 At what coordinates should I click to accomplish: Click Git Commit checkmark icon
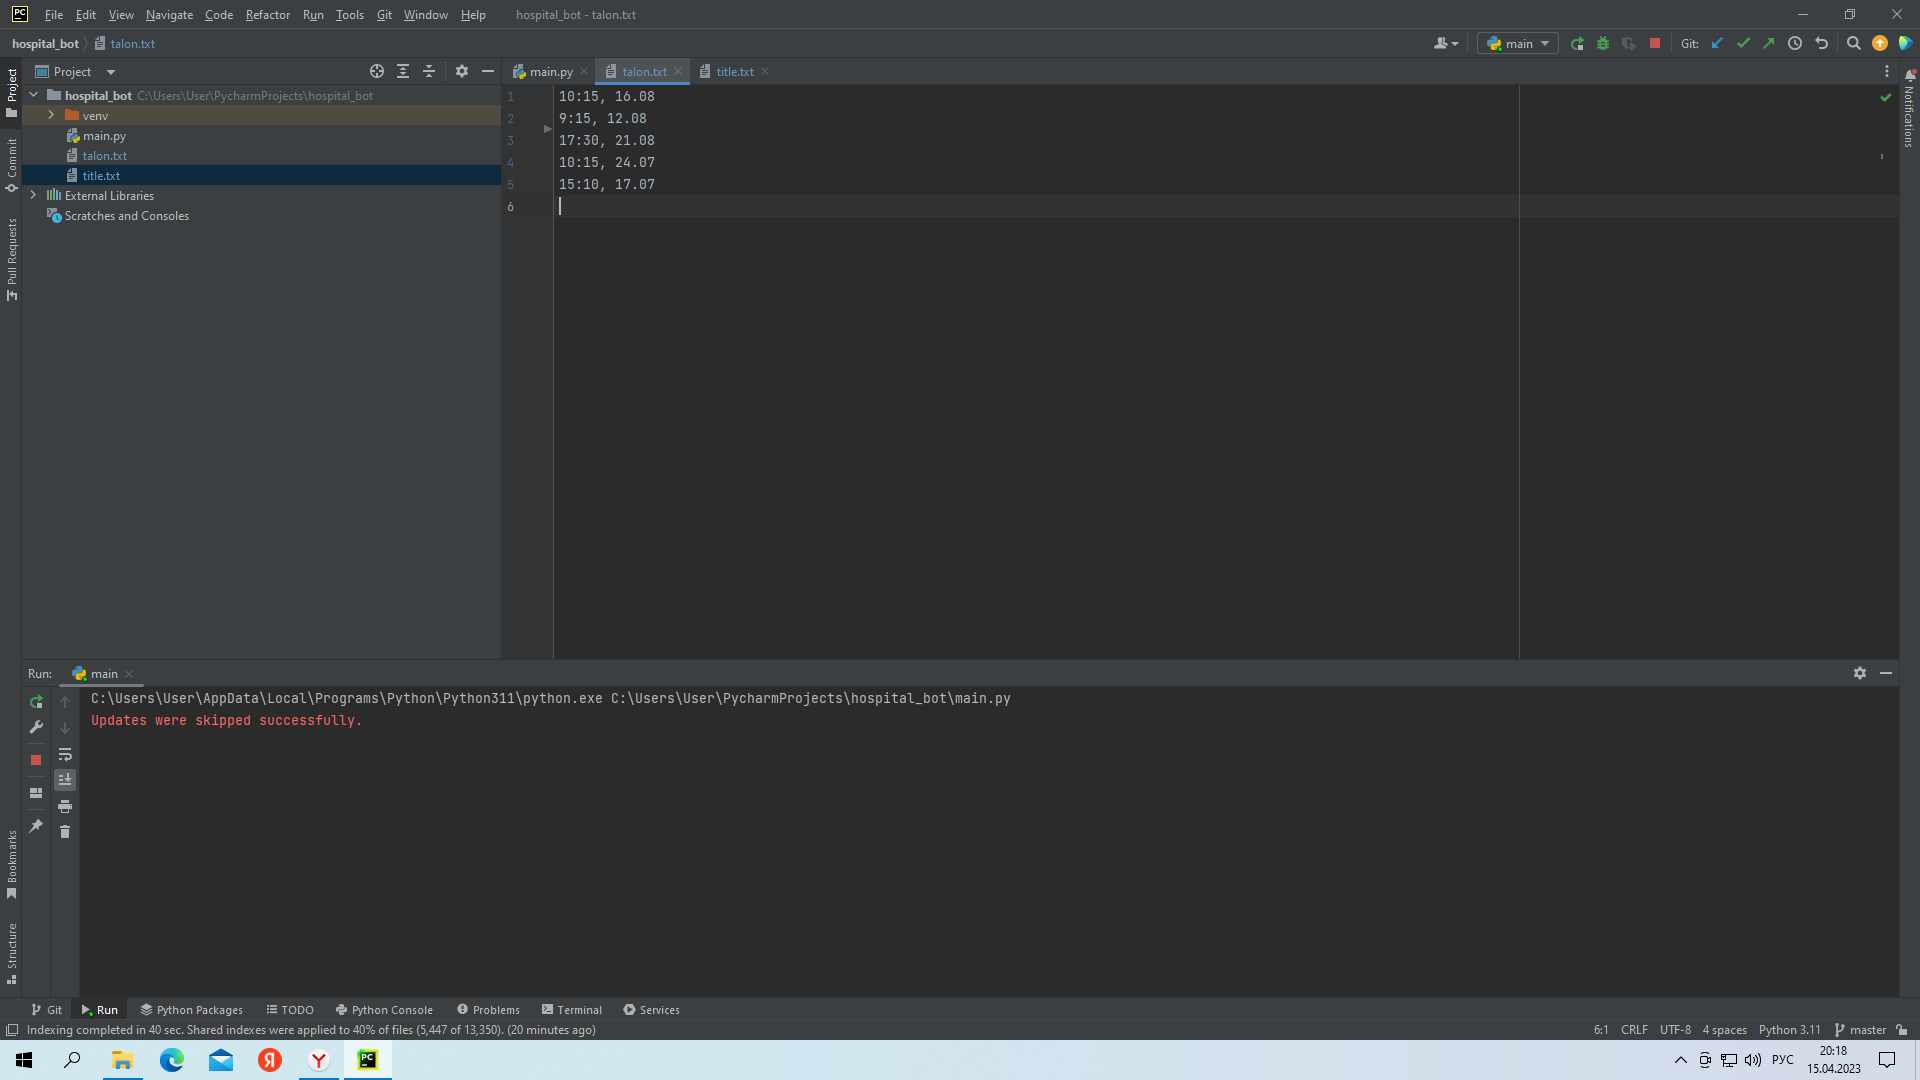[x=1743, y=44]
